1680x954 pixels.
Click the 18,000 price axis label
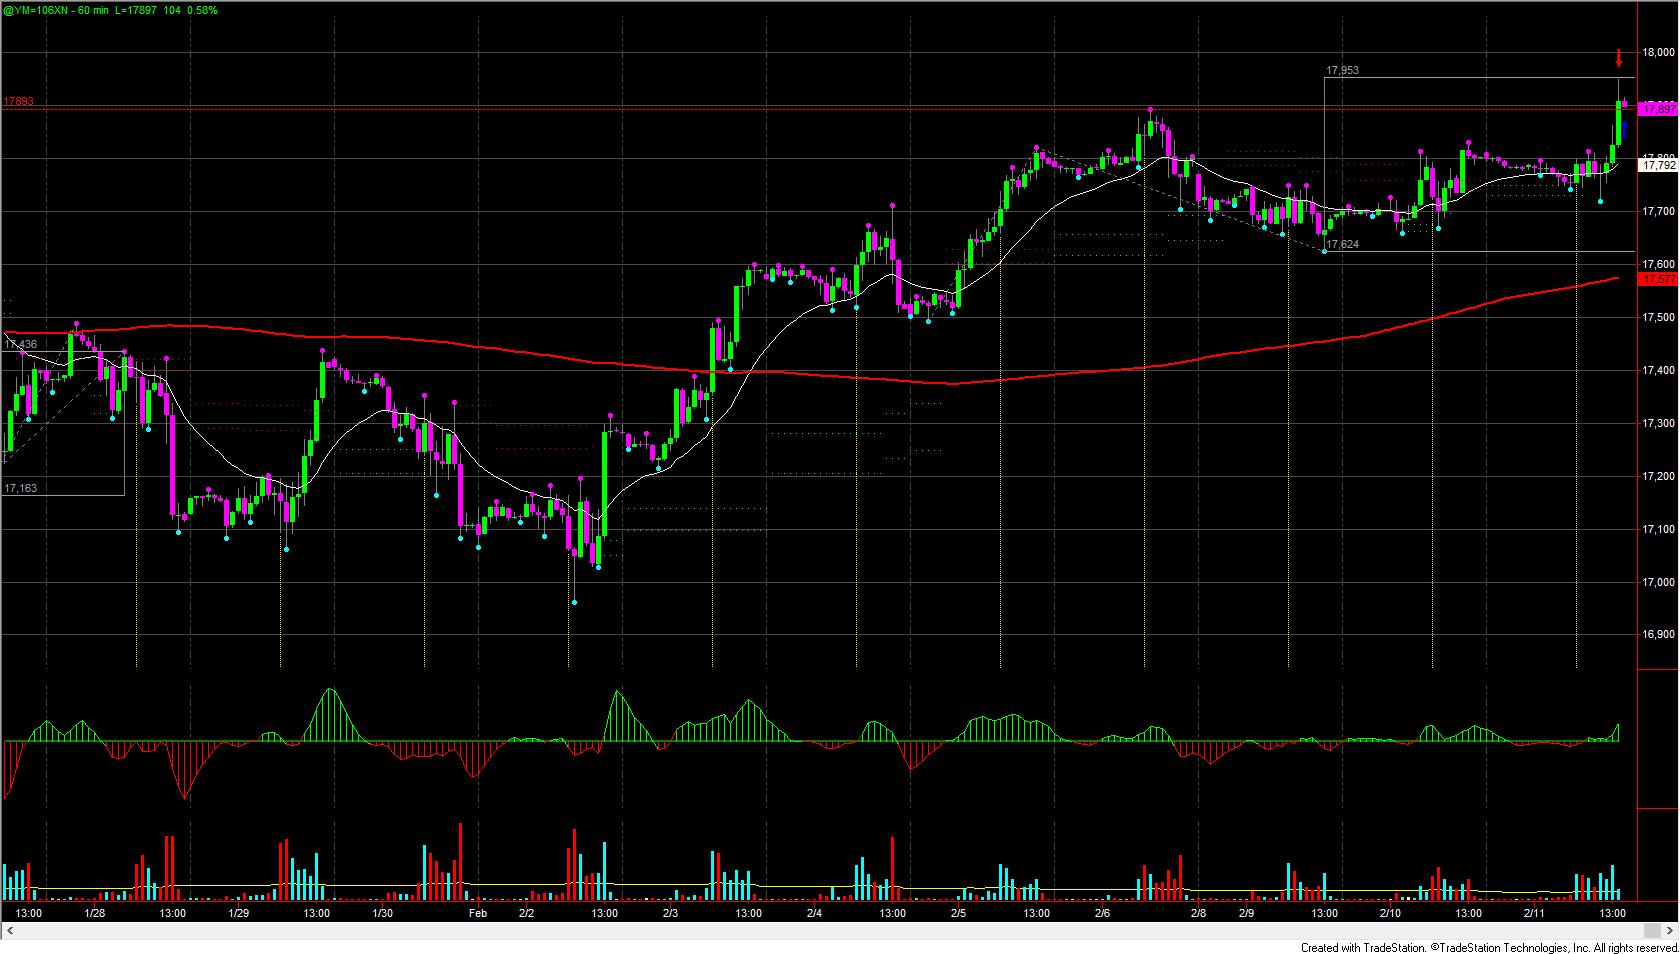[1659, 53]
